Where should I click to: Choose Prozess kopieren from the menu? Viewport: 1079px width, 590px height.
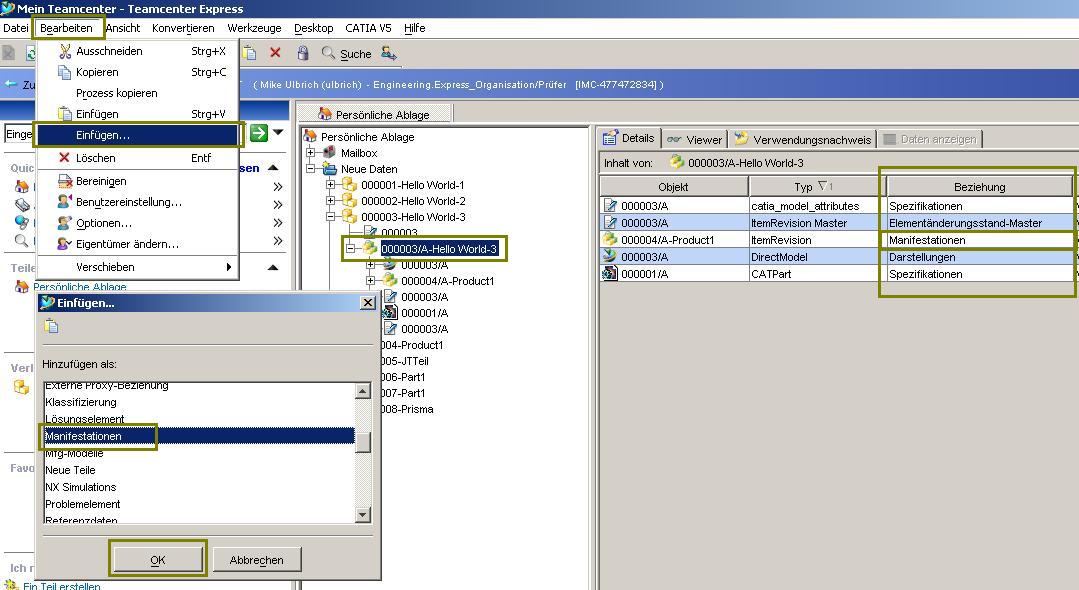(x=138, y=93)
